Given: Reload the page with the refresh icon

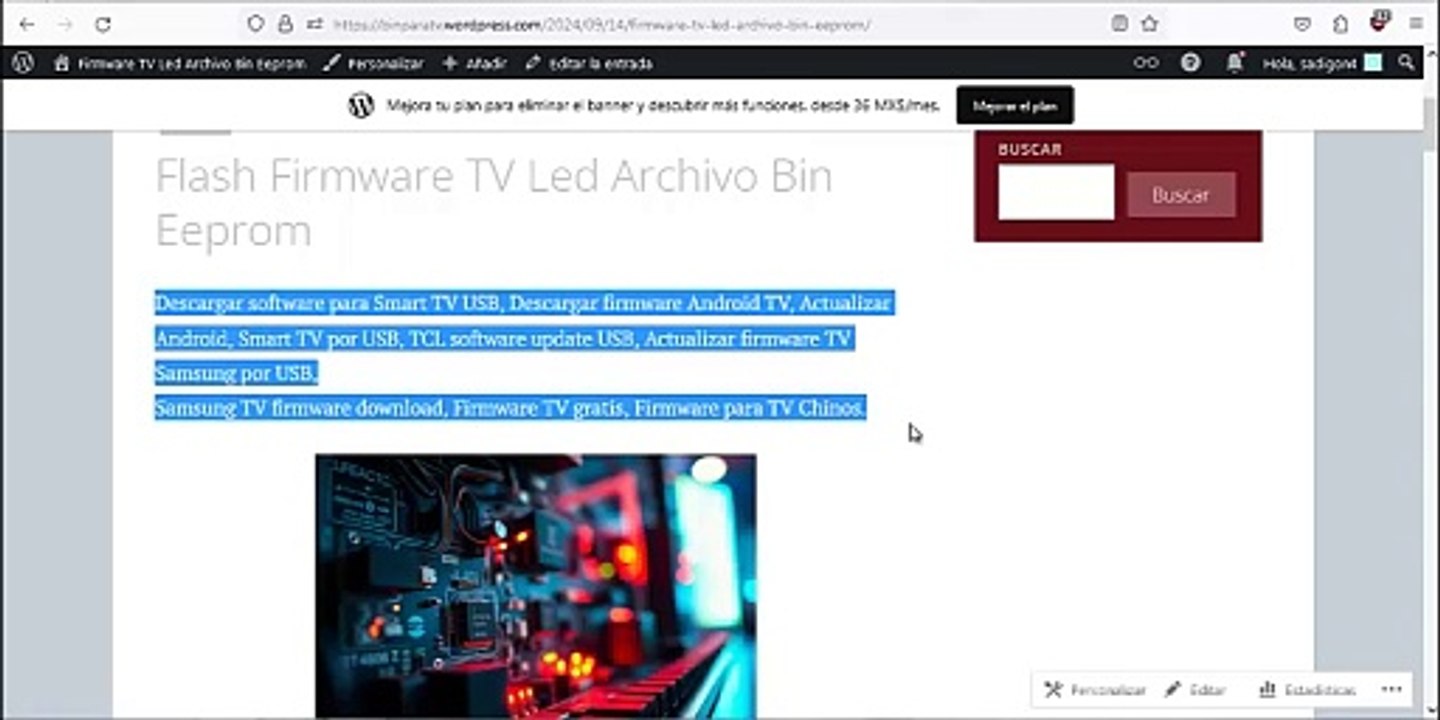Looking at the screenshot, I should (103, 24).
